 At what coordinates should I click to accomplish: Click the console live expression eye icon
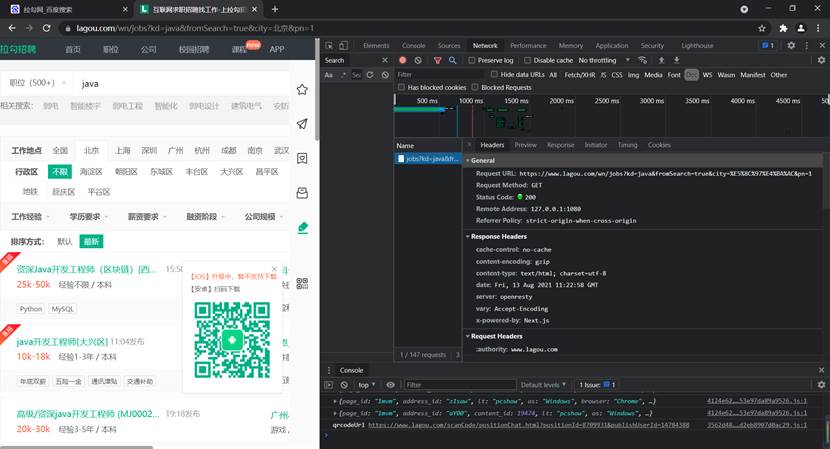tap(391, 385)
